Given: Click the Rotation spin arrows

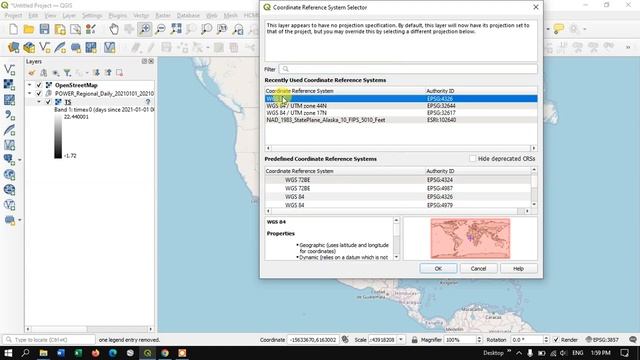Looking at the screenshot, I should [x=546, y=340].
